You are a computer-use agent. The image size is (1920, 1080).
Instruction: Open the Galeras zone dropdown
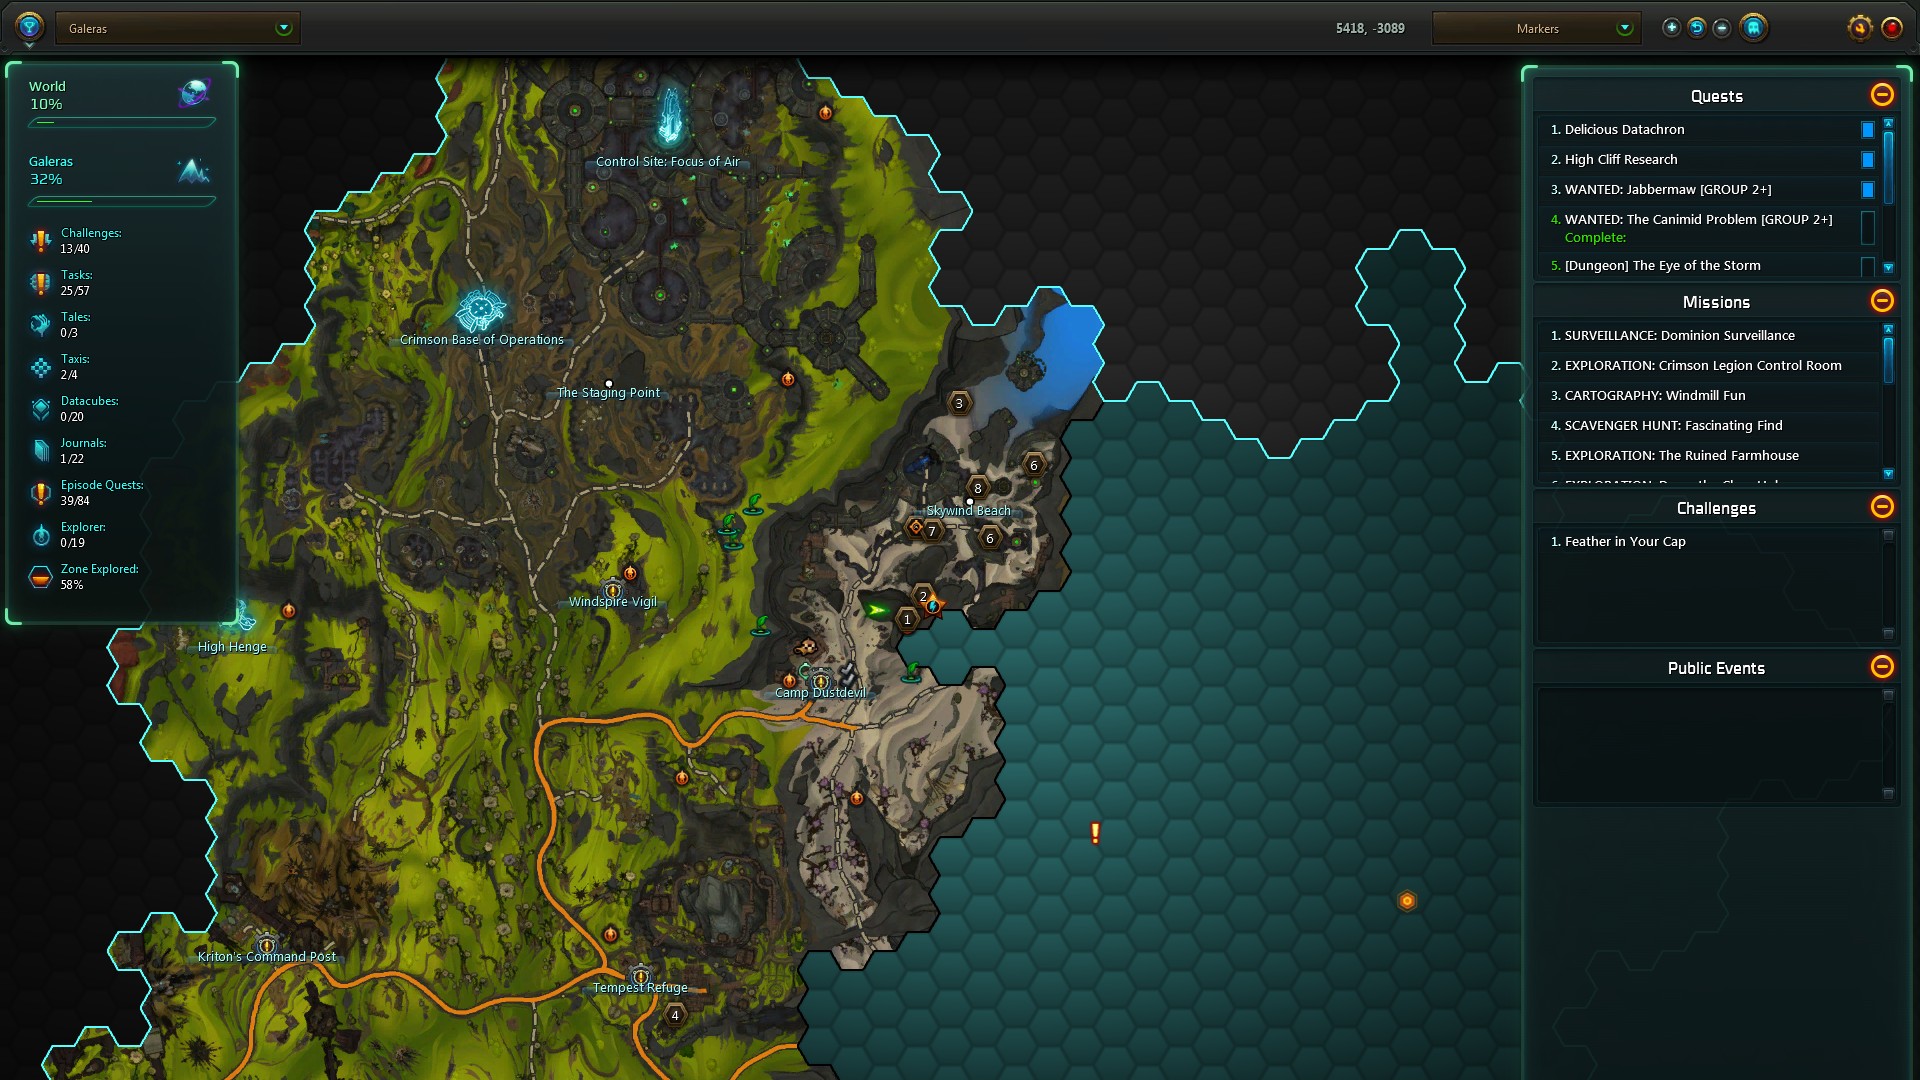[178, 28]
